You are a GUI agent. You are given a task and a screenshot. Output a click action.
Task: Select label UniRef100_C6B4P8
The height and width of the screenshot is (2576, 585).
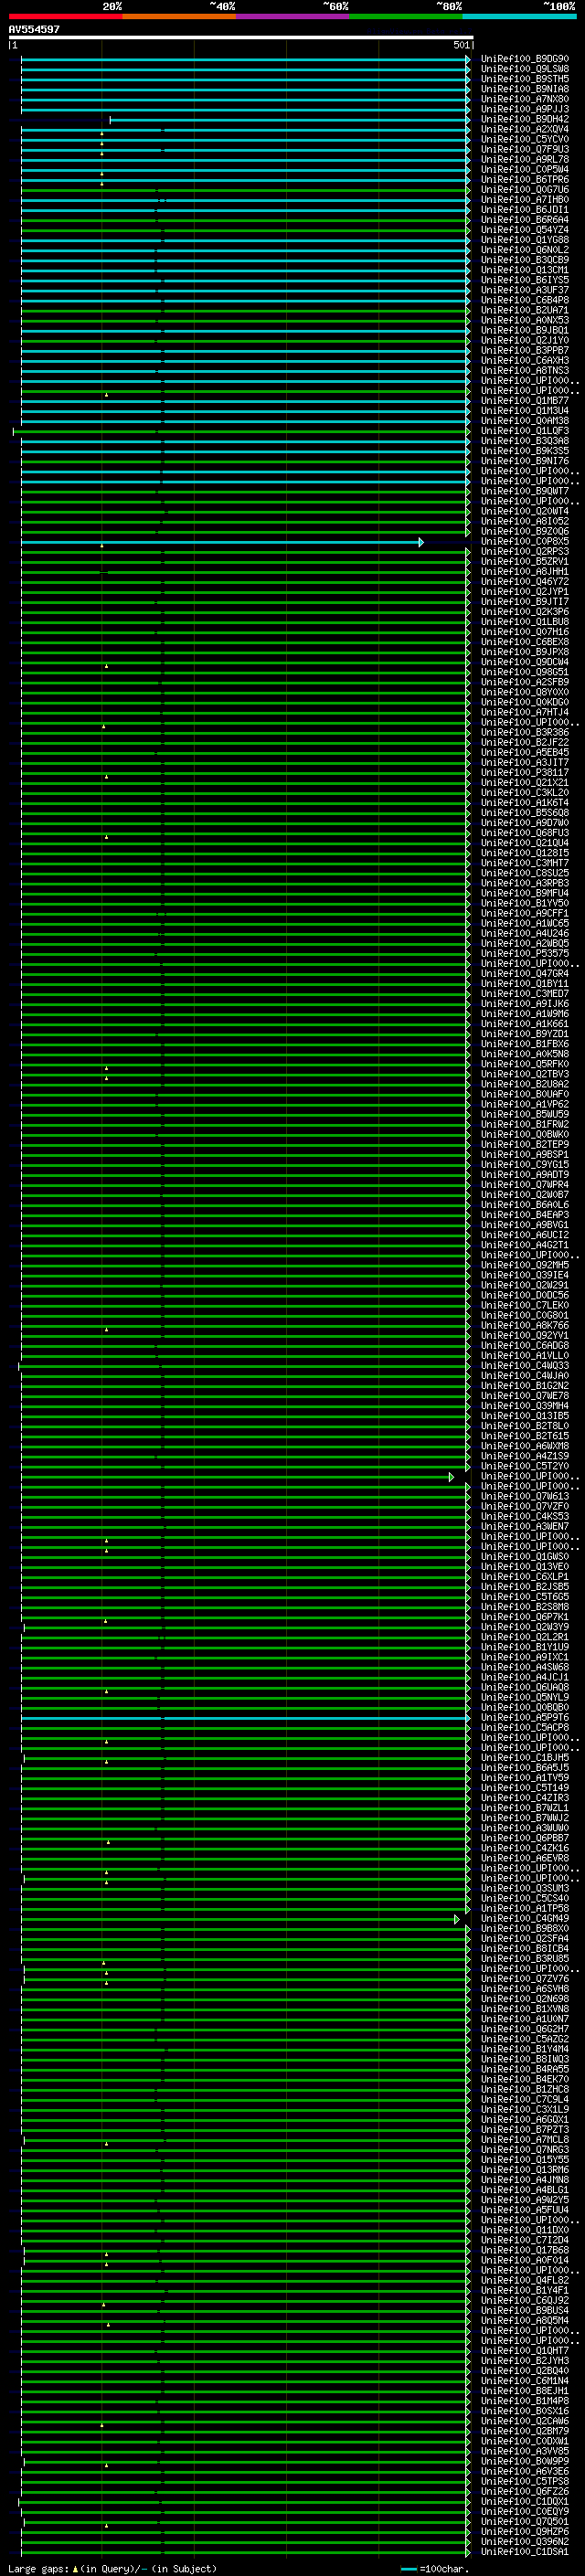(525, 300)
